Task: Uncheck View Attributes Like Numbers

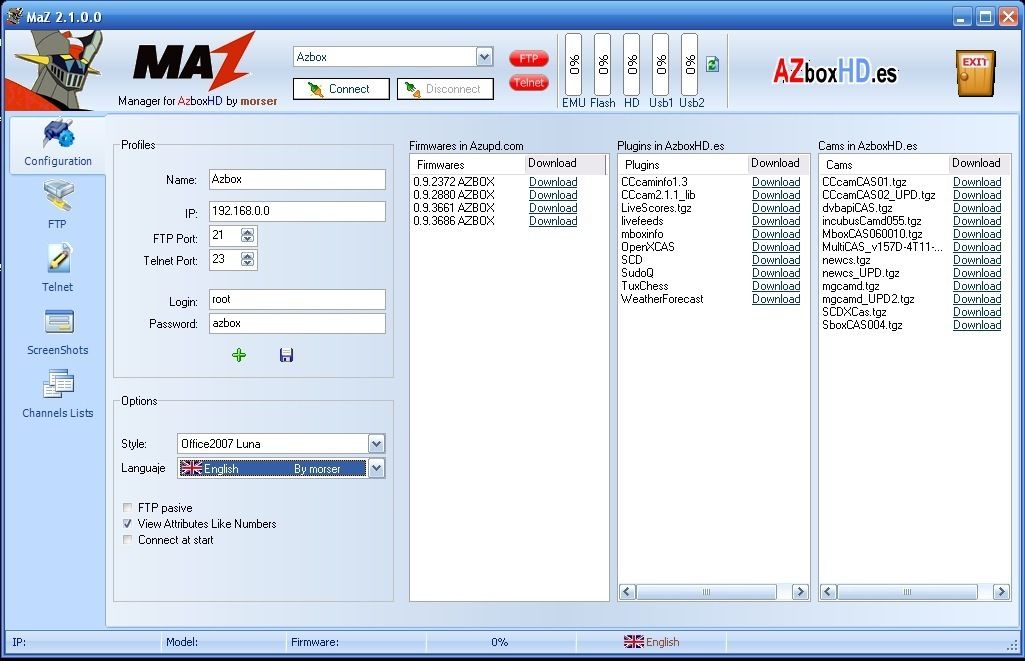Action: pyautogui.click(x=127, y=524)
